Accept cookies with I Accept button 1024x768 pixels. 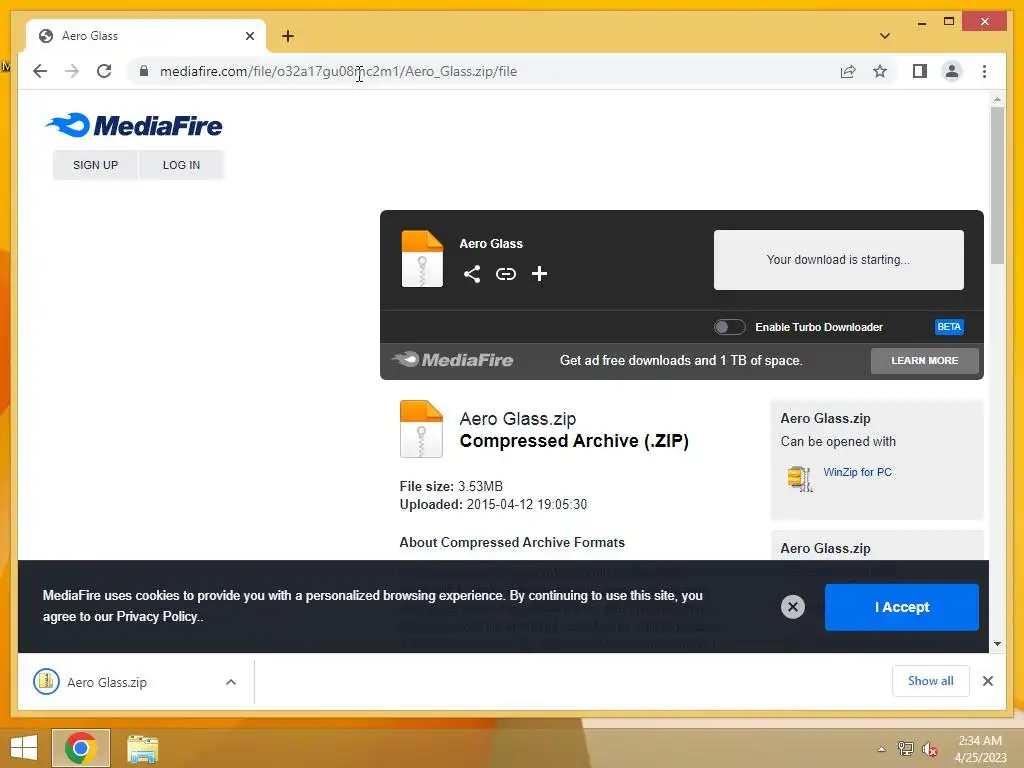point(901,607)
